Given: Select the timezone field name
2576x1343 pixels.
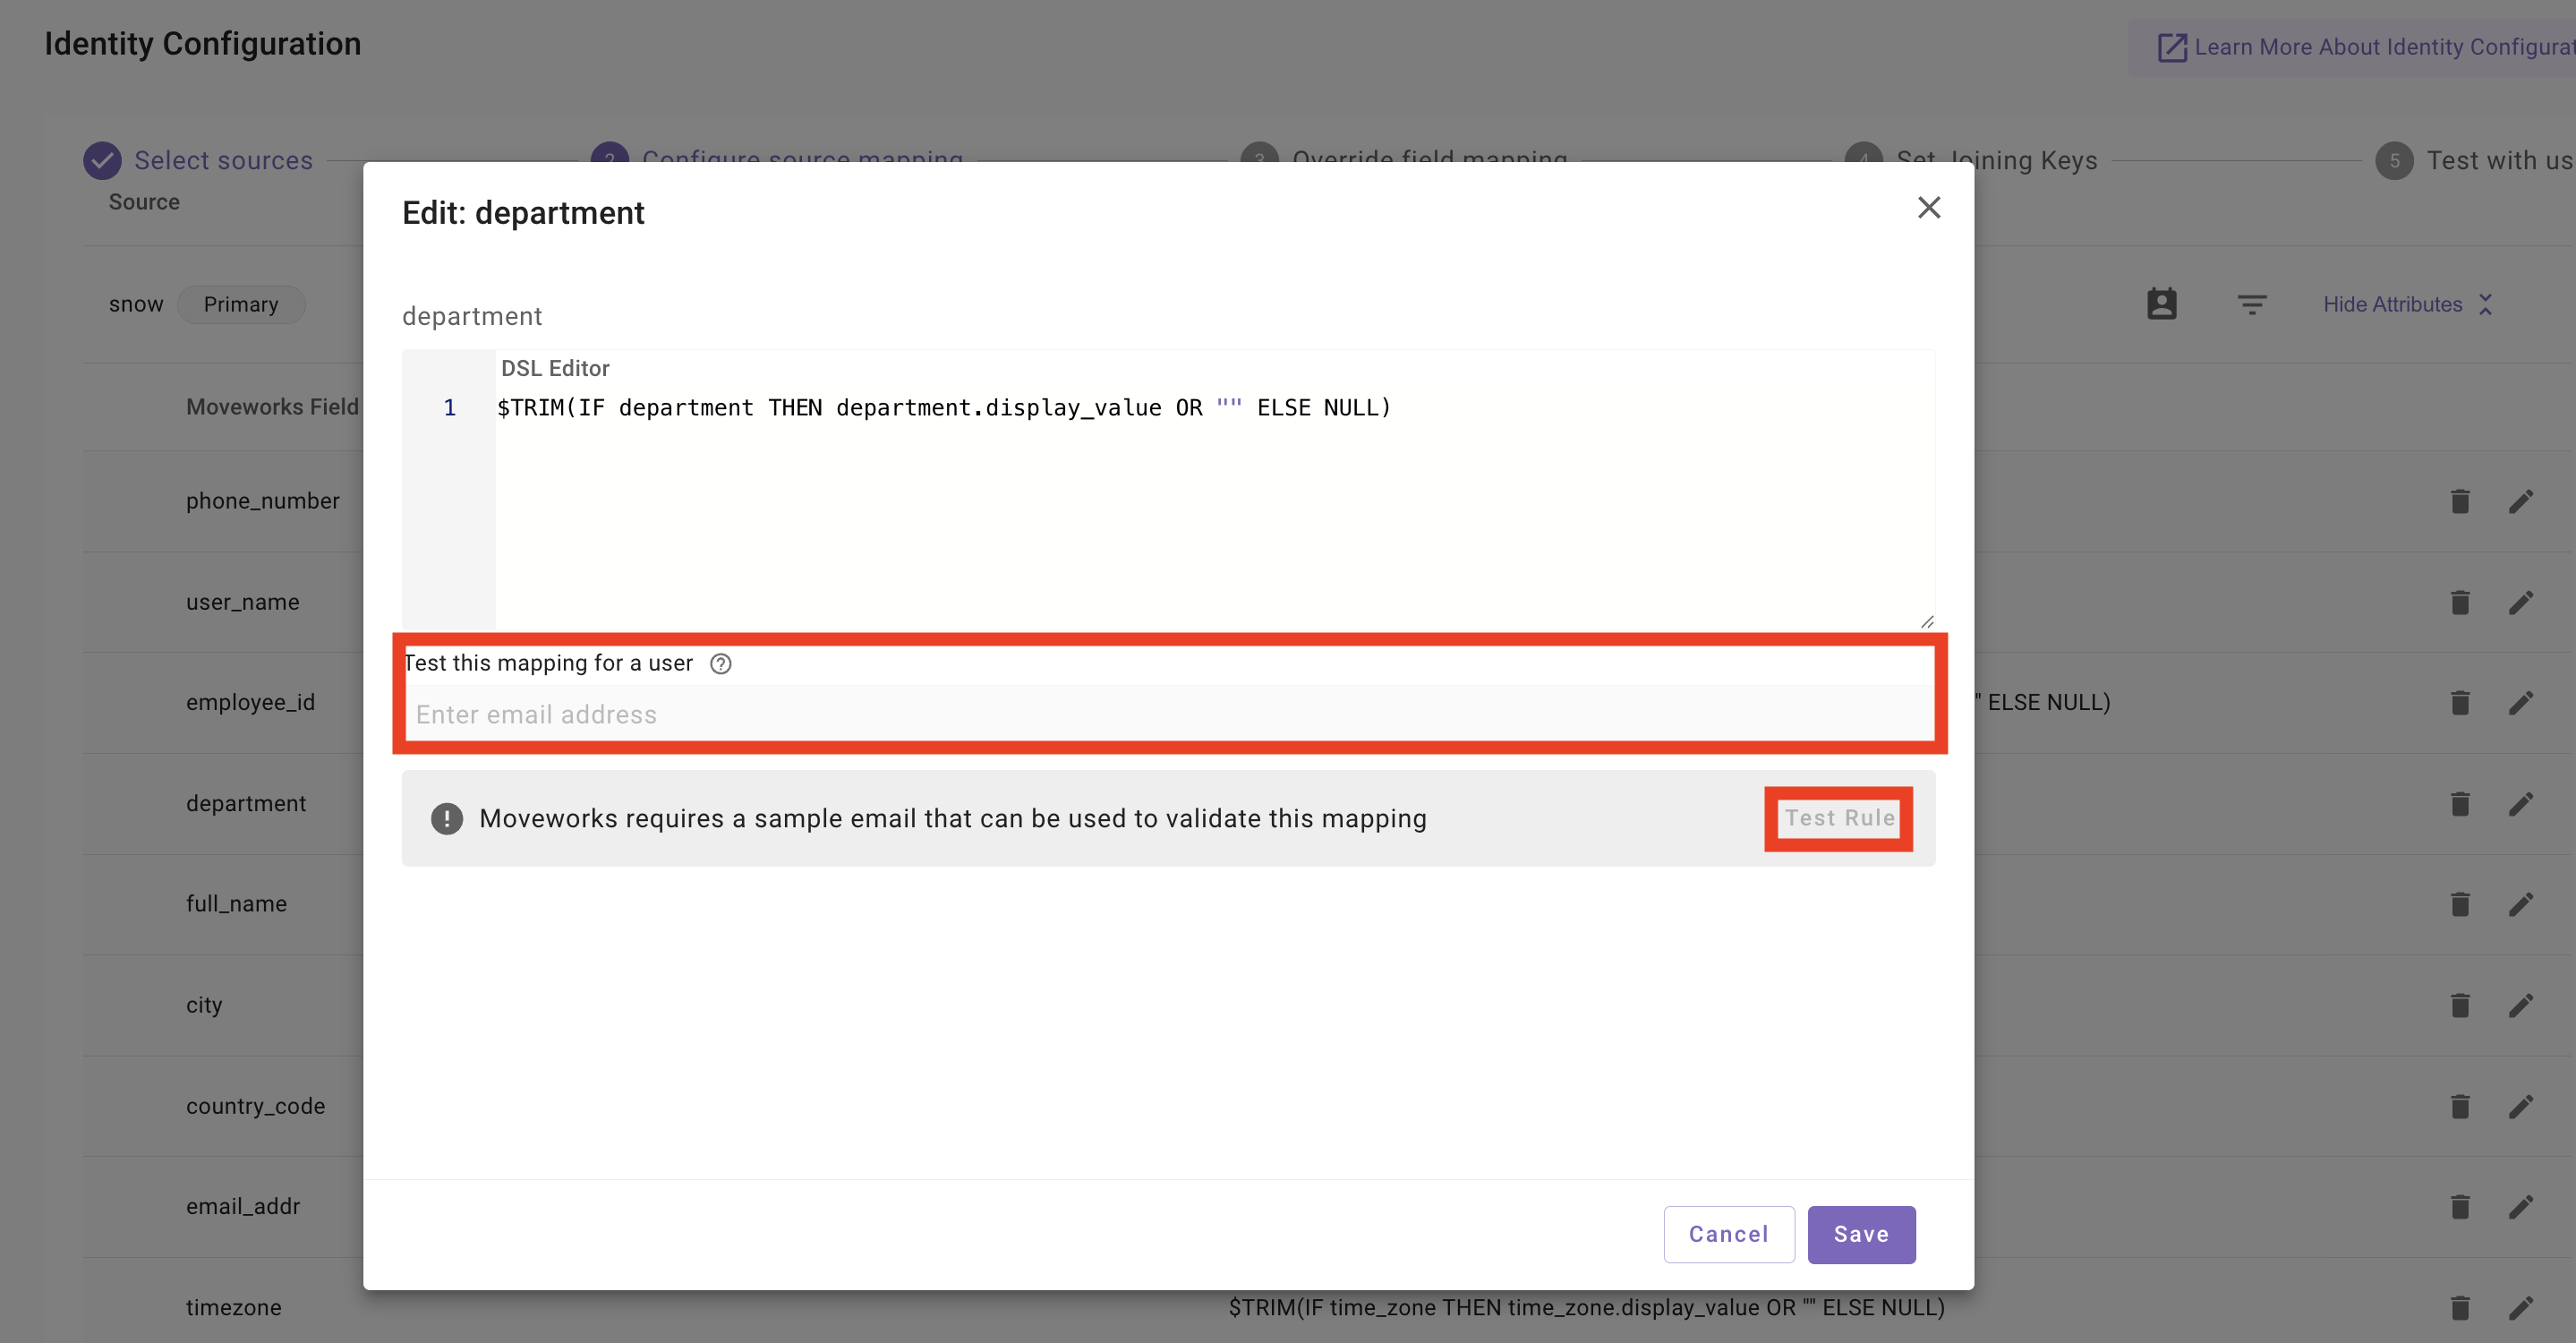Looking at the screenshot, I should point(234,1308).
